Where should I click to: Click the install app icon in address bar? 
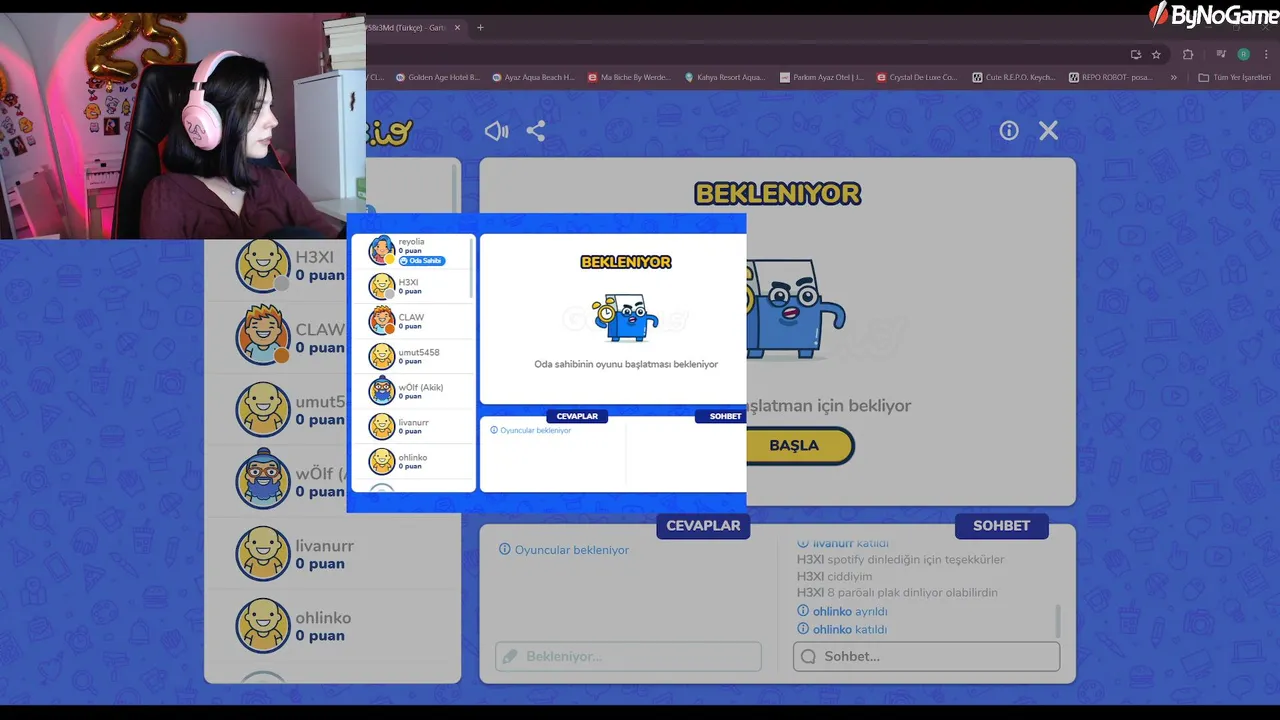tap(1135, 54)
